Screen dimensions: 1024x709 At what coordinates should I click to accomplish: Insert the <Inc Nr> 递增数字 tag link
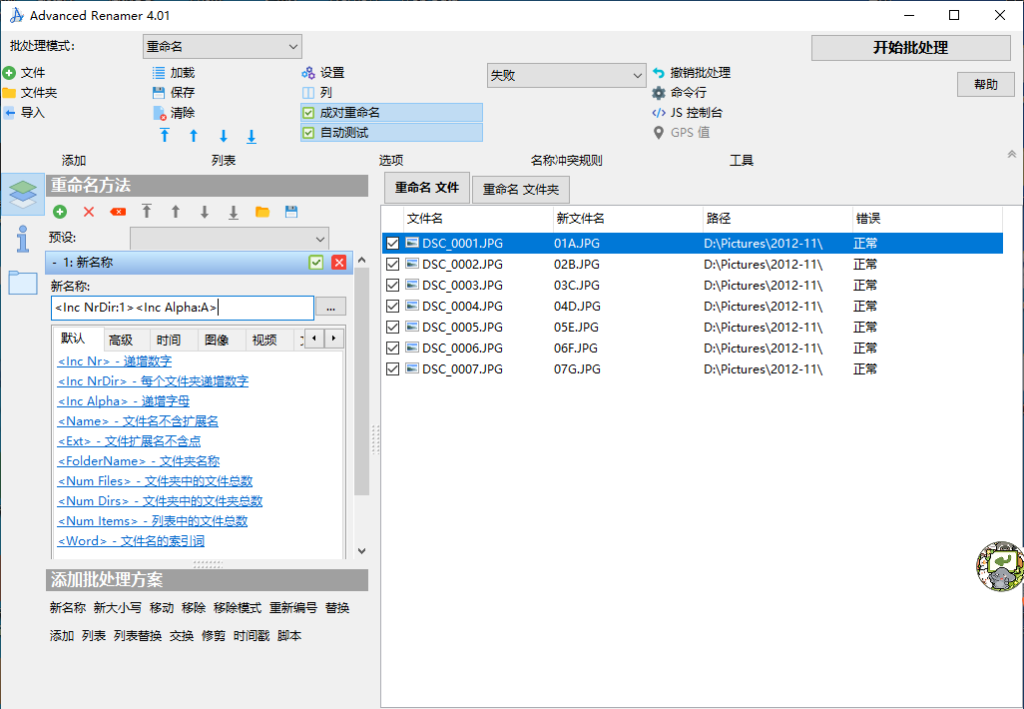tap(114, 361)
